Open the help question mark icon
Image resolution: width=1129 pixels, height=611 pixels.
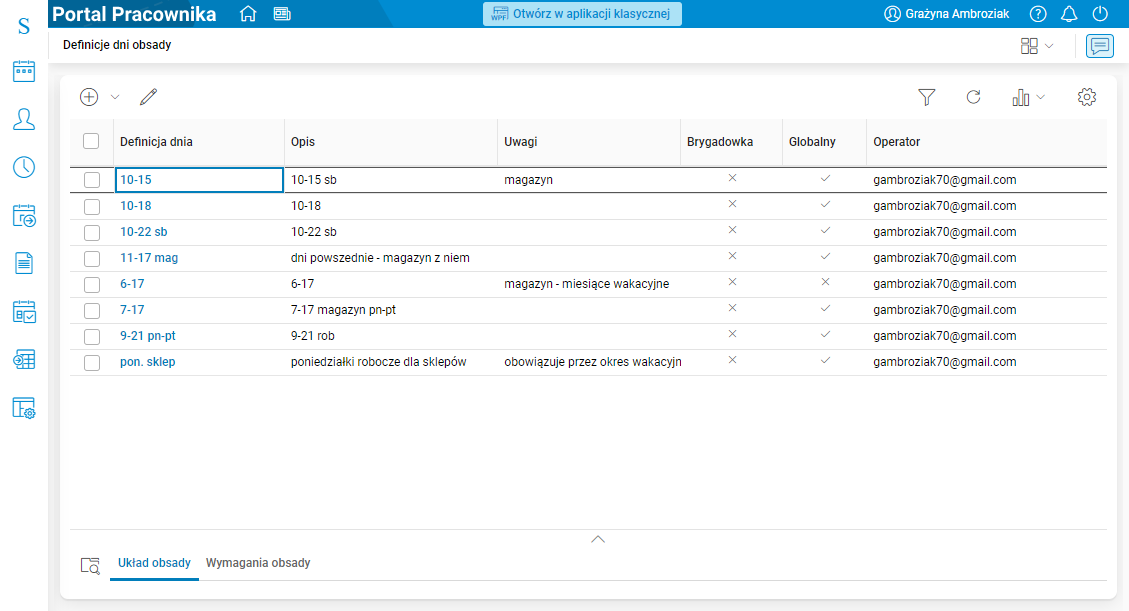coord(1038,14)
